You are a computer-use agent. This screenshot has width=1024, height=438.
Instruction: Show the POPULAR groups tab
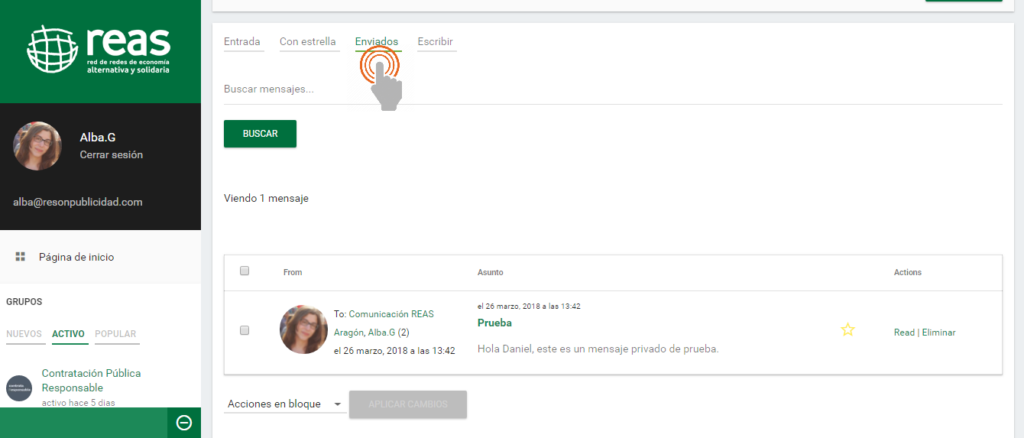point(117,334)
